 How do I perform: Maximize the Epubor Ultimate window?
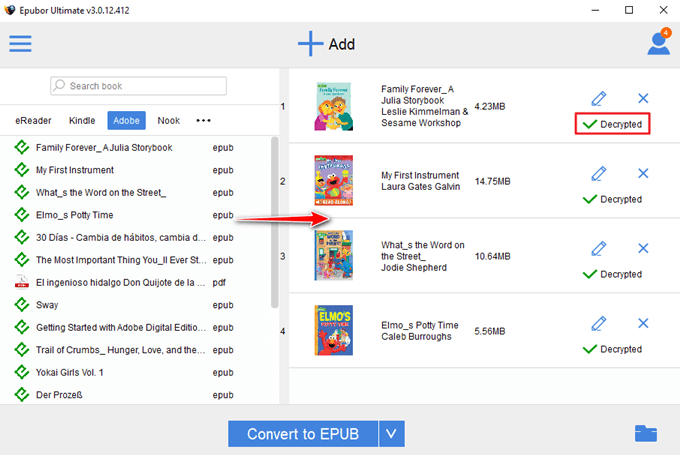pos(629,10)
